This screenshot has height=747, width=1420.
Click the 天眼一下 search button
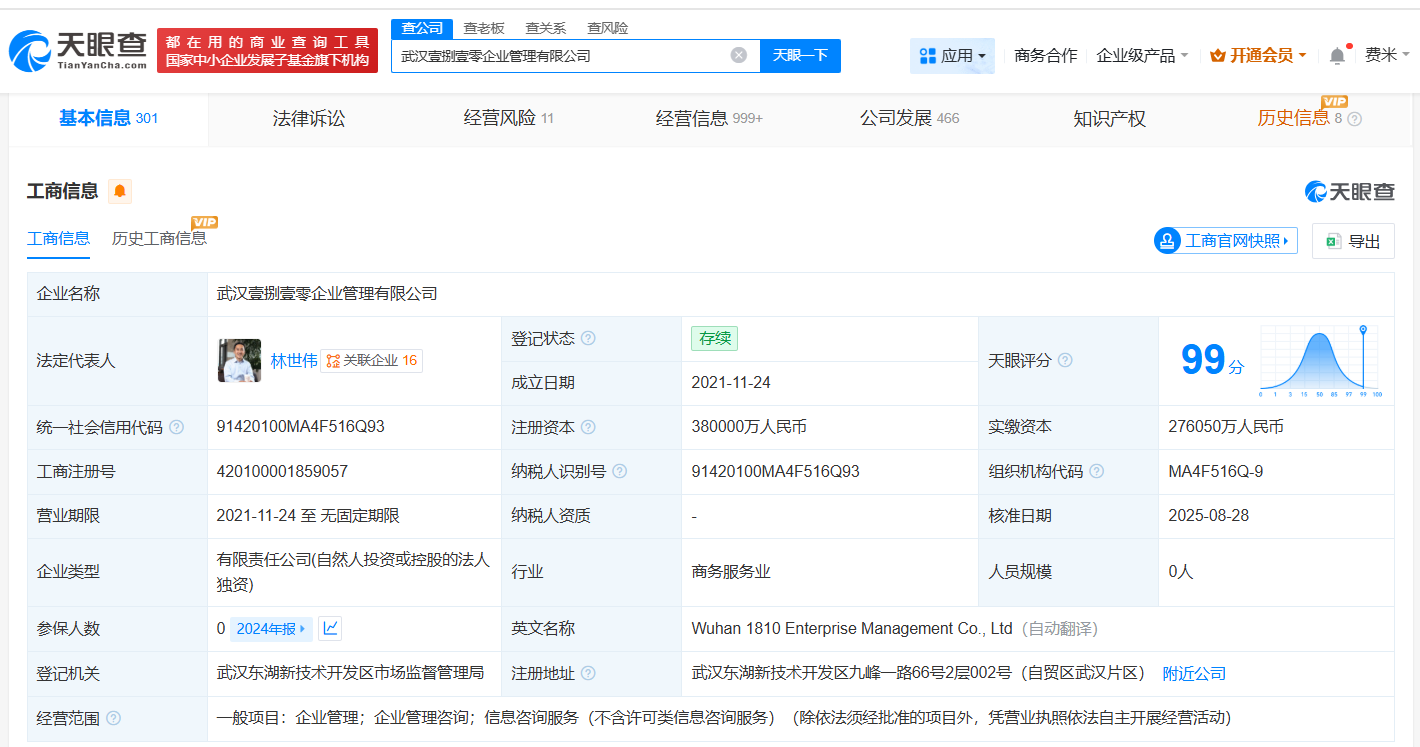pyautogui.click(x=800, y=55)
